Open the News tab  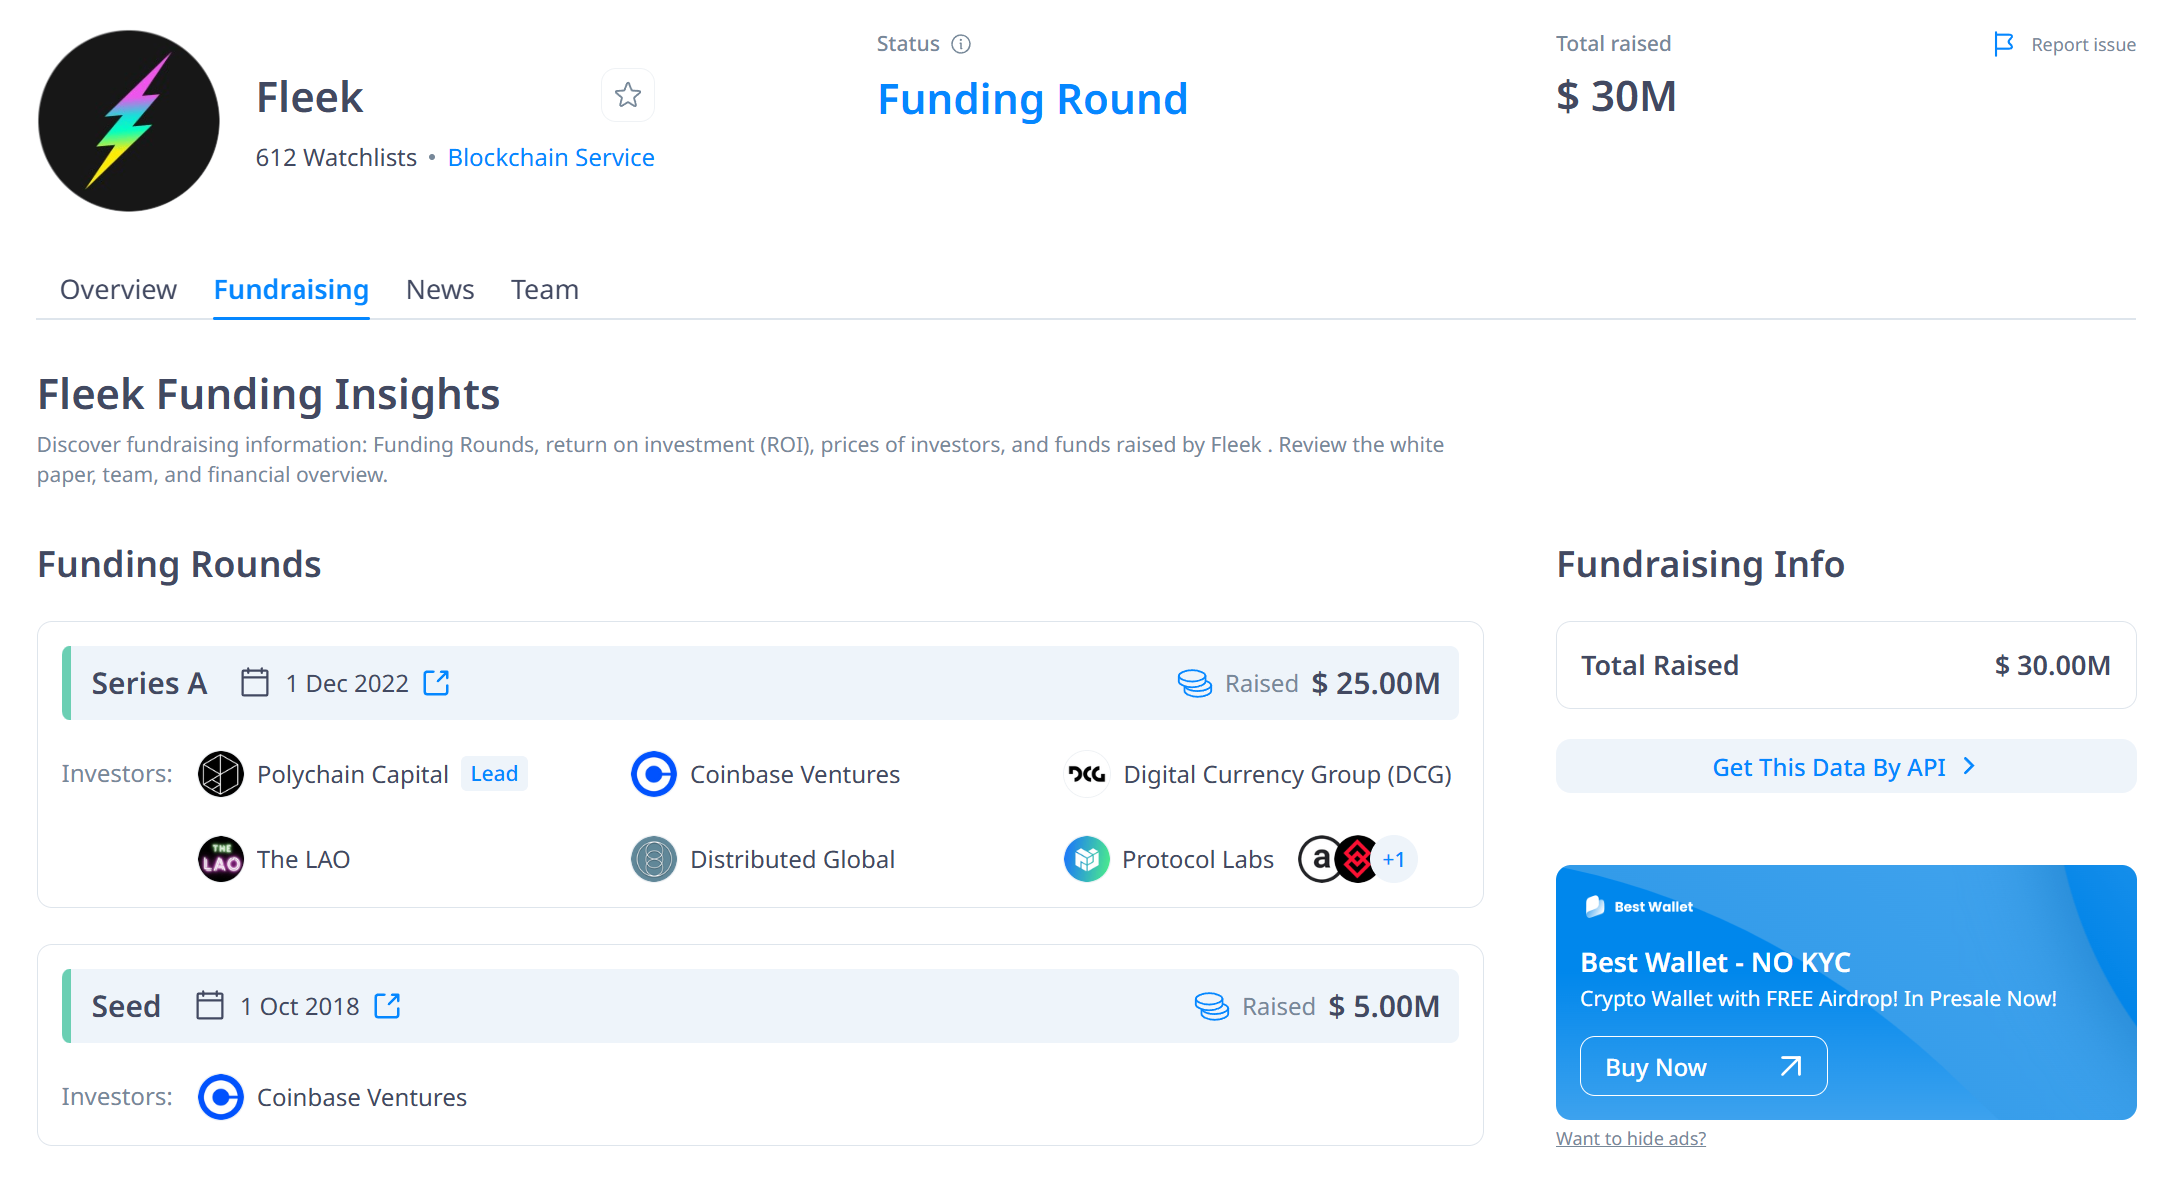point(440,289)
